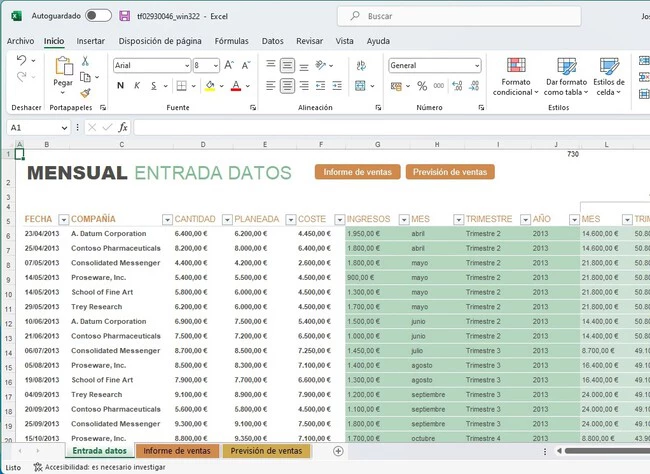Toggle bold formatting (N)

(x=120, y=86)
